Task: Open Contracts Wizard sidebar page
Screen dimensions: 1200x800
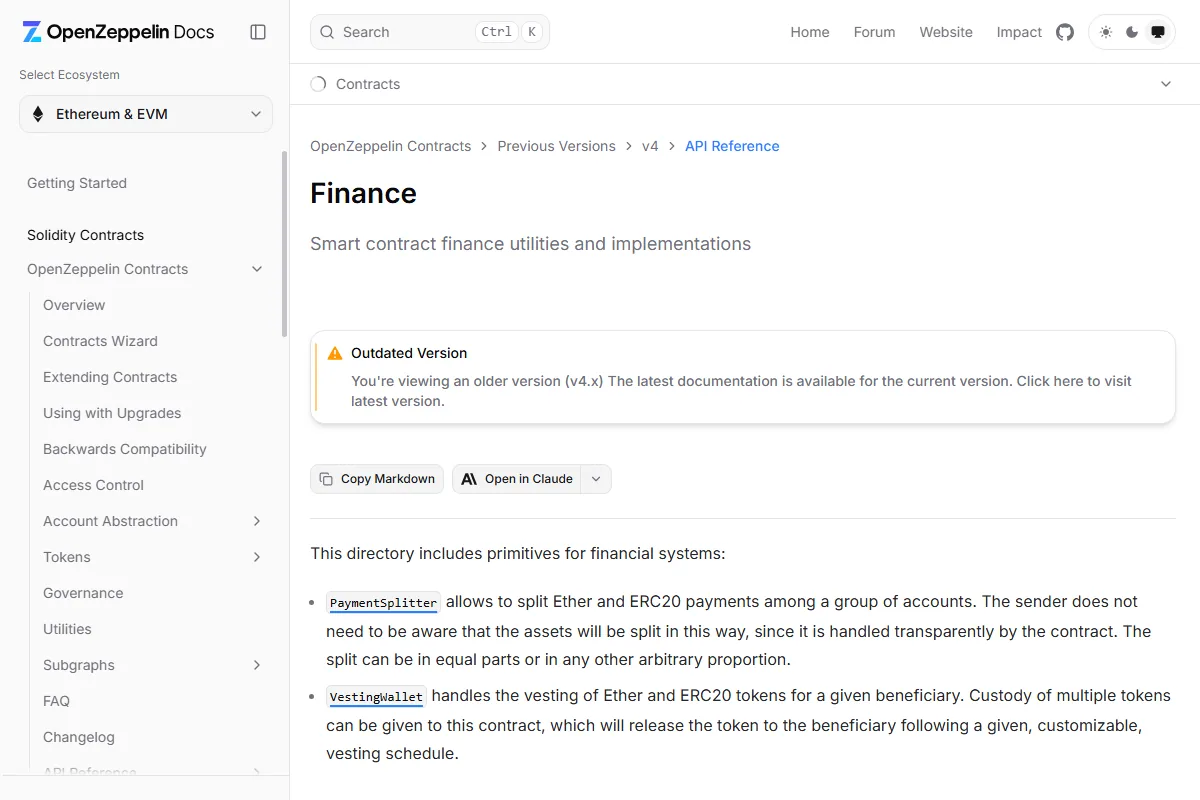Action: (x=100, y=341)
